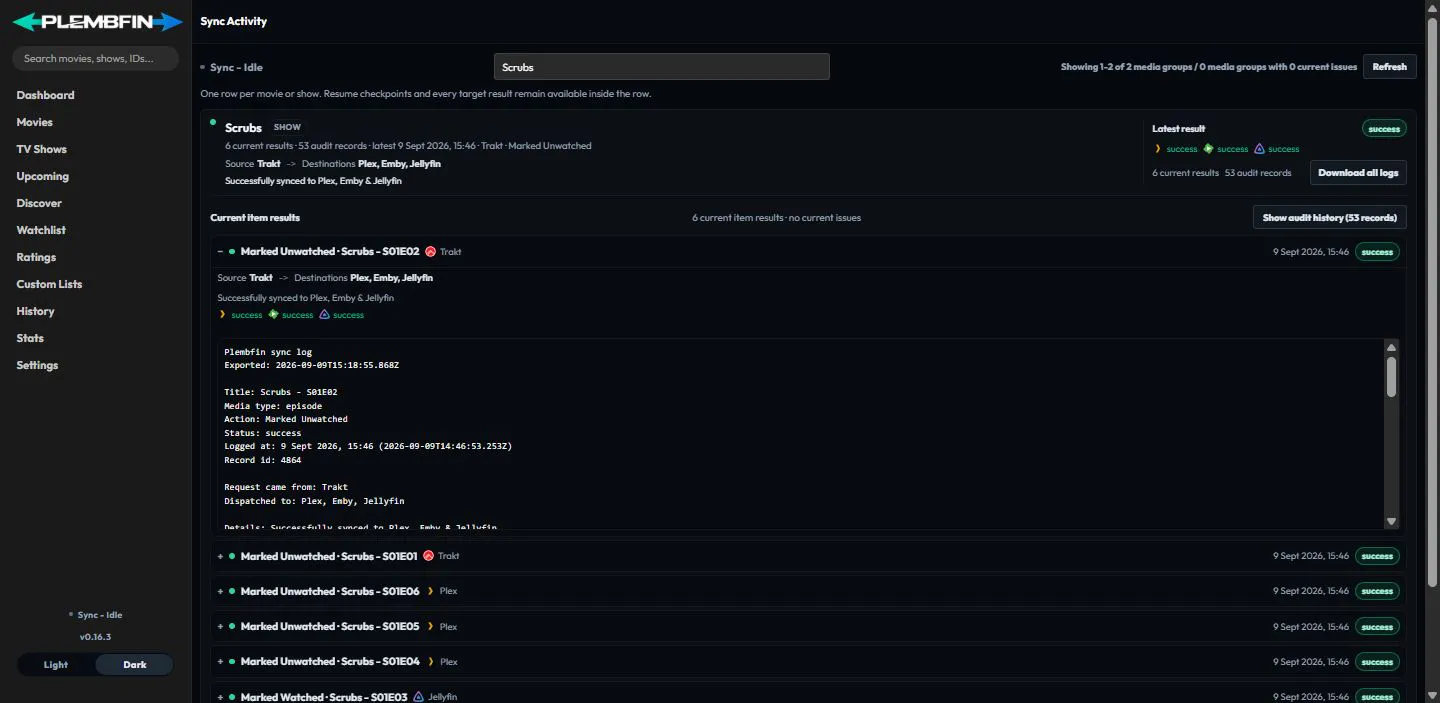Open Ratings in the sidebar
Screen dimensions: 1440x703
point(36,257)
